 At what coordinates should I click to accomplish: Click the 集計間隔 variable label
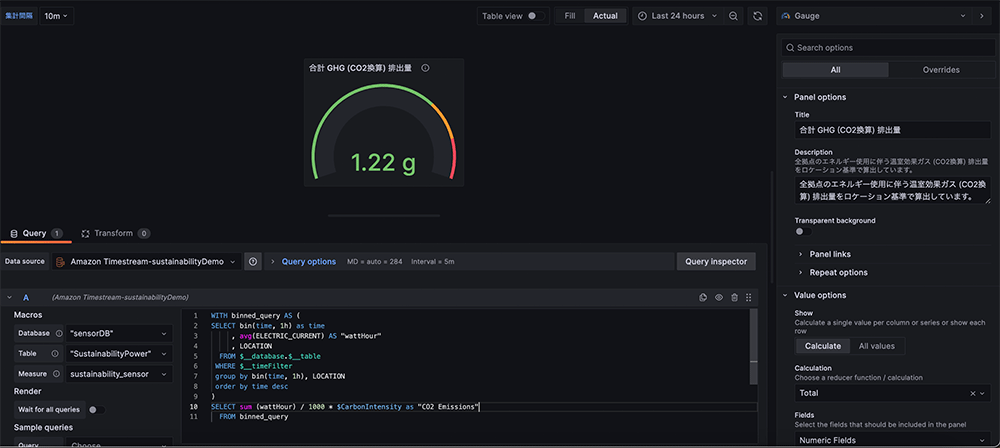(x=20, y=16)
